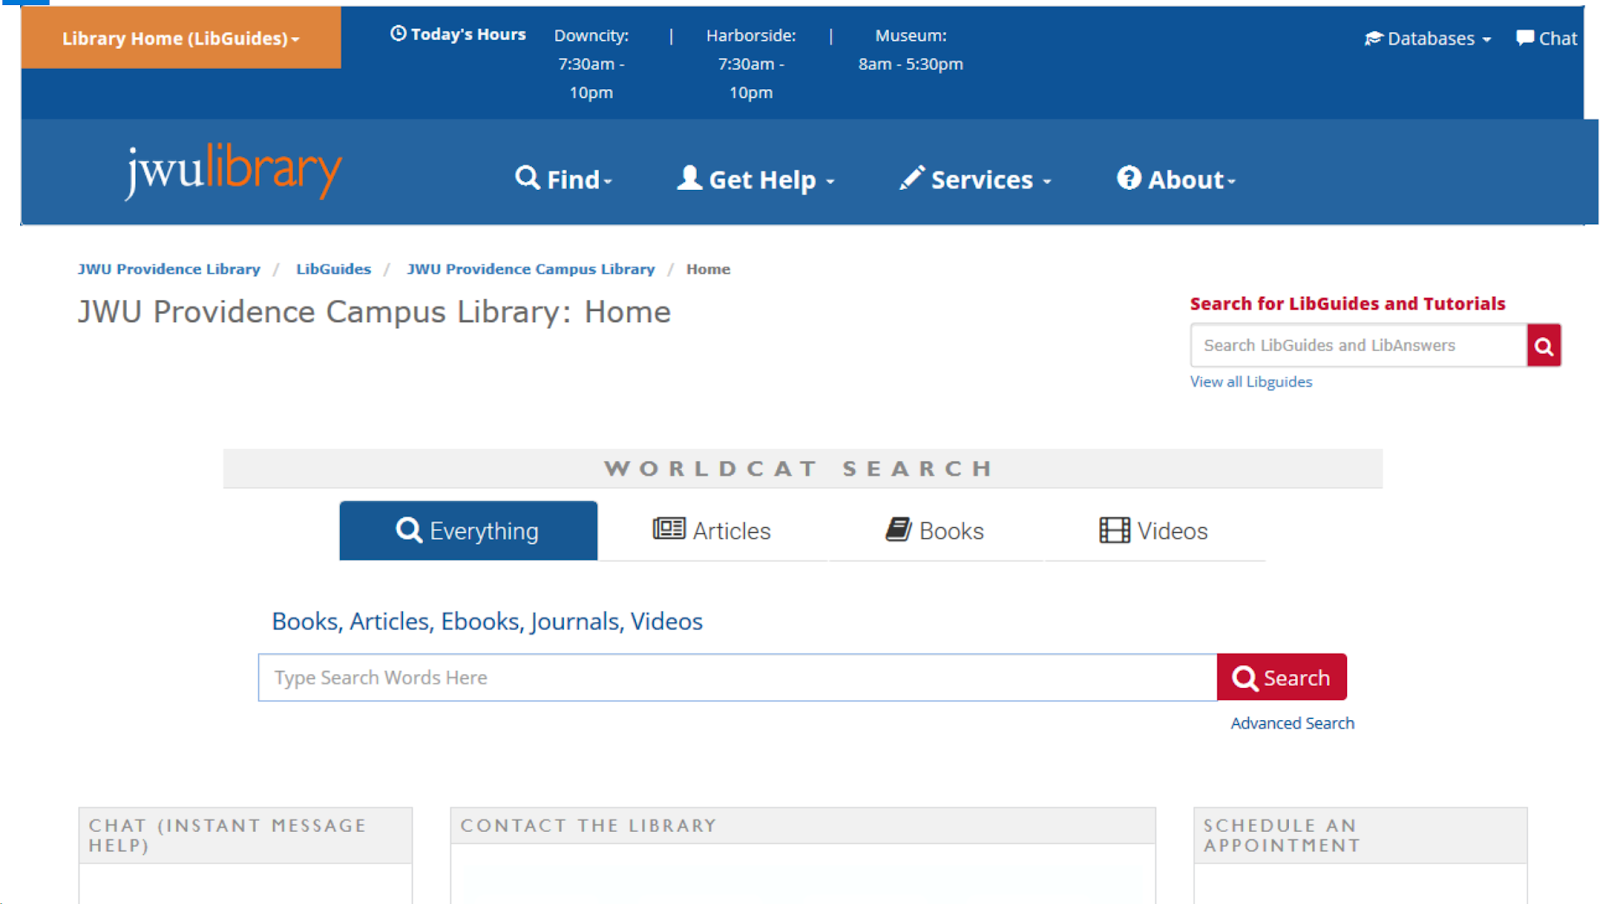1600x904 pixels.
Task: Click the film strip icon on Videos tab
Action: (1114, 530)
